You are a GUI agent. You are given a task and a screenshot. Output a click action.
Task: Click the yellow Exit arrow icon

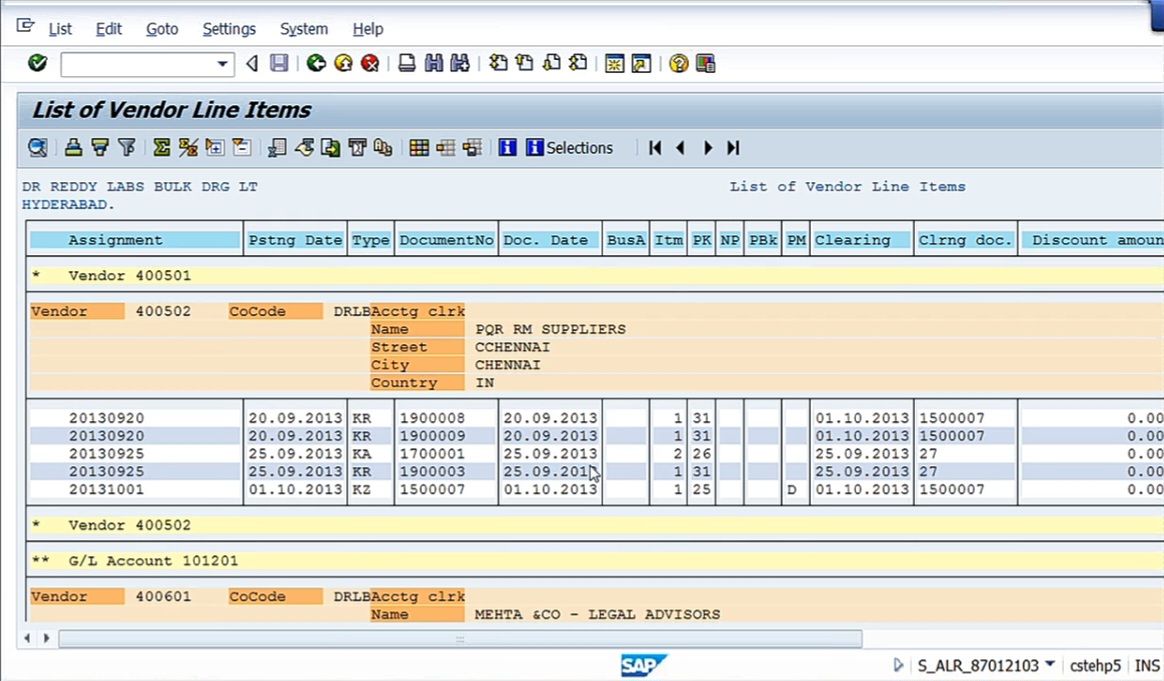coord(343,63)
